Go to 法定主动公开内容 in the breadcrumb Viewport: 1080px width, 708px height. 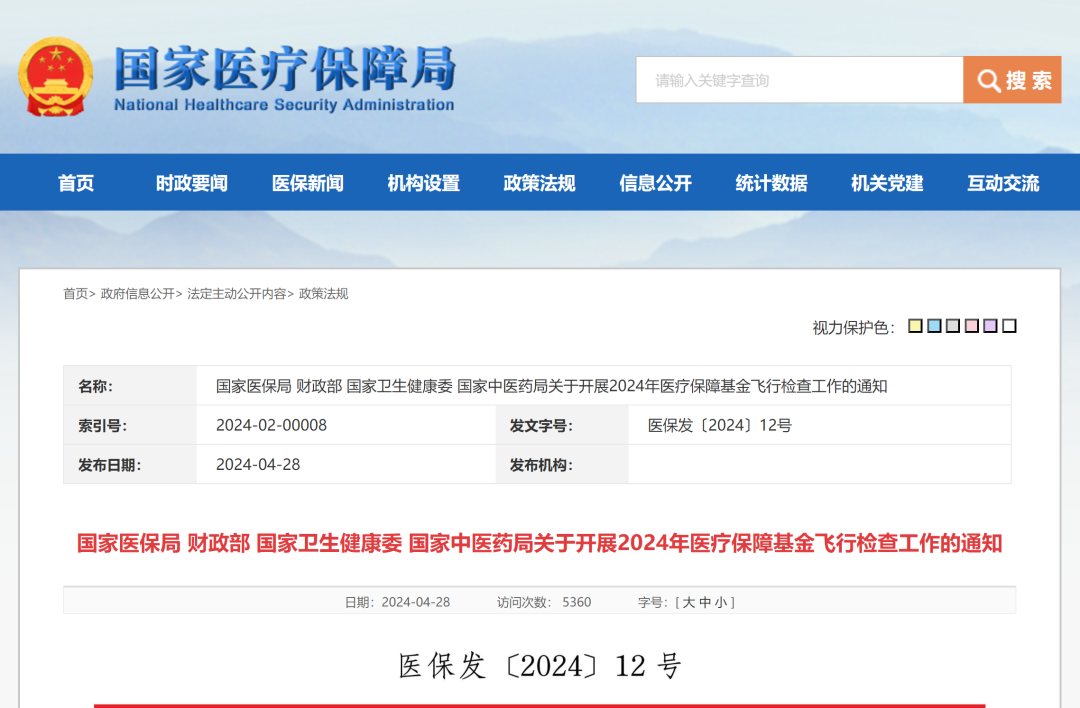[237, 294]
